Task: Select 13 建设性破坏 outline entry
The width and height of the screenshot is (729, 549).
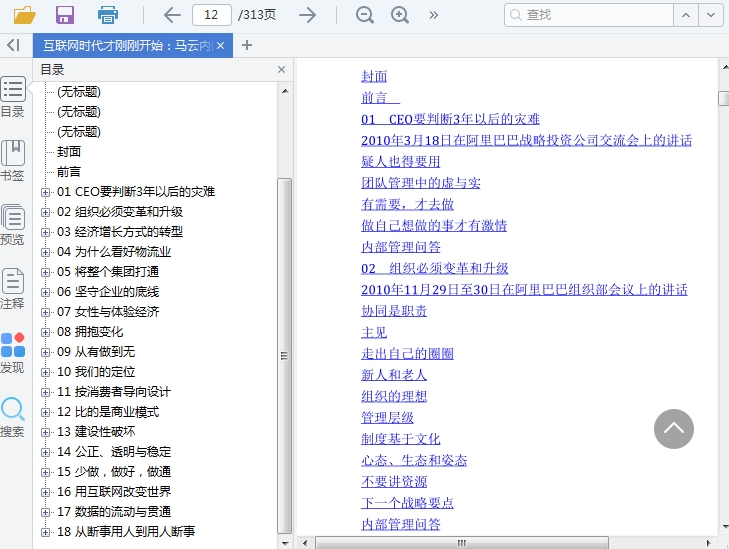Action: pos(96,431)
